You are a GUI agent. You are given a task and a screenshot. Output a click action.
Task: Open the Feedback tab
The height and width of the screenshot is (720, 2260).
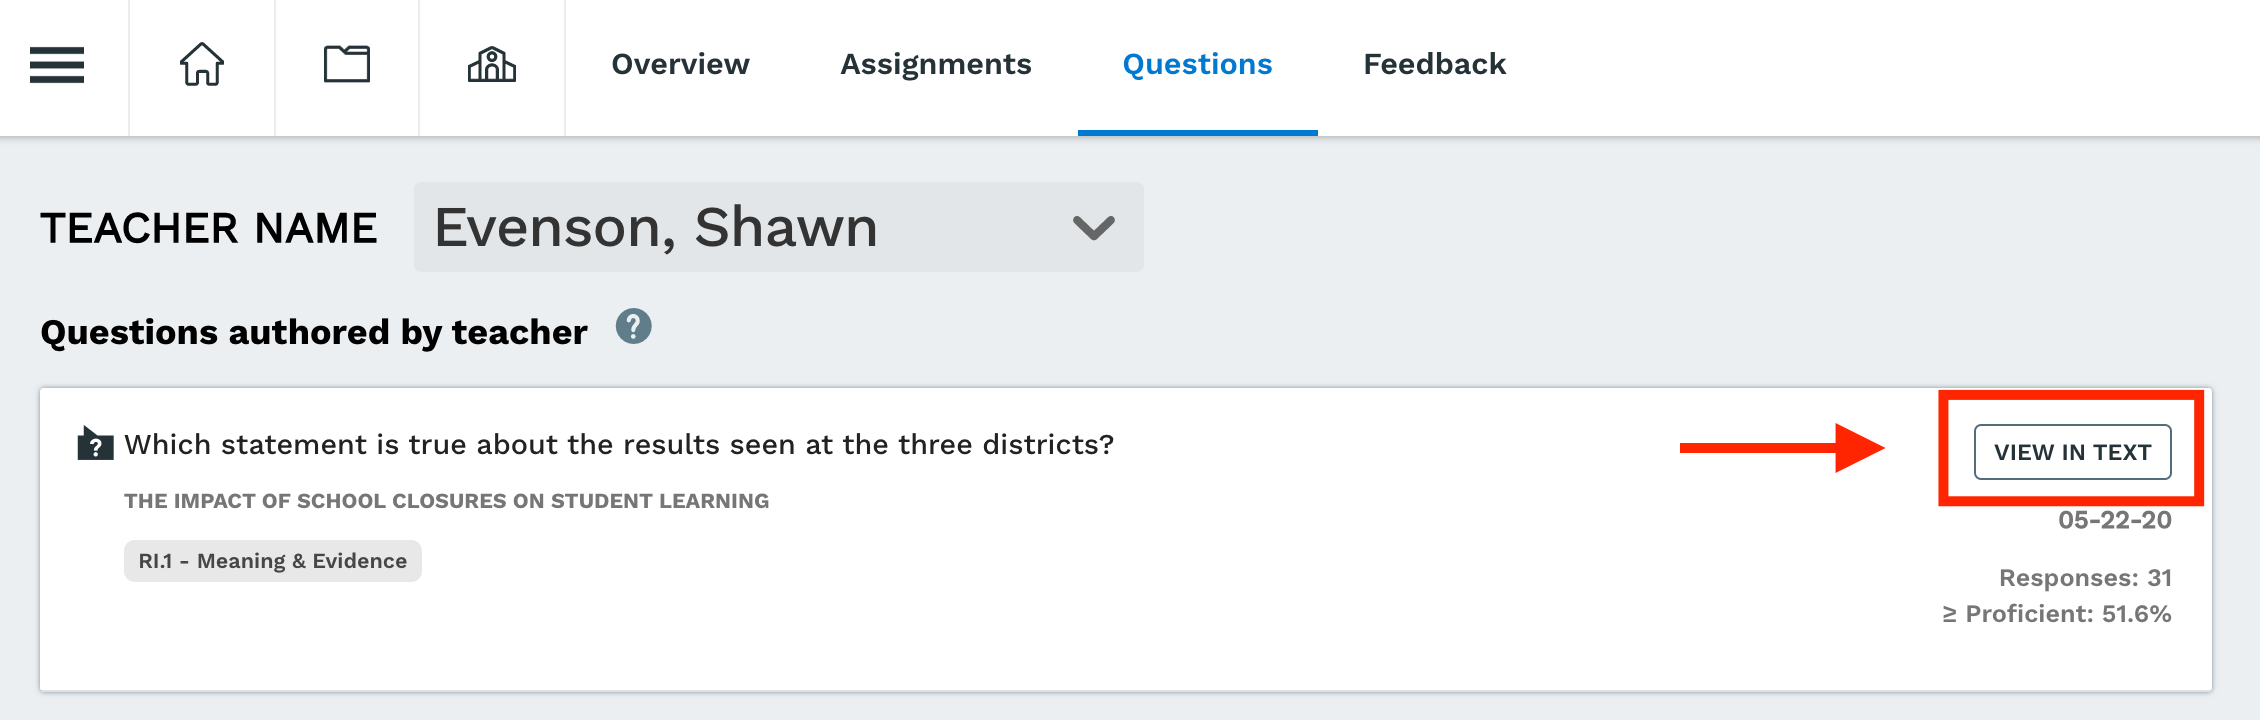[x=1435, y=65]
